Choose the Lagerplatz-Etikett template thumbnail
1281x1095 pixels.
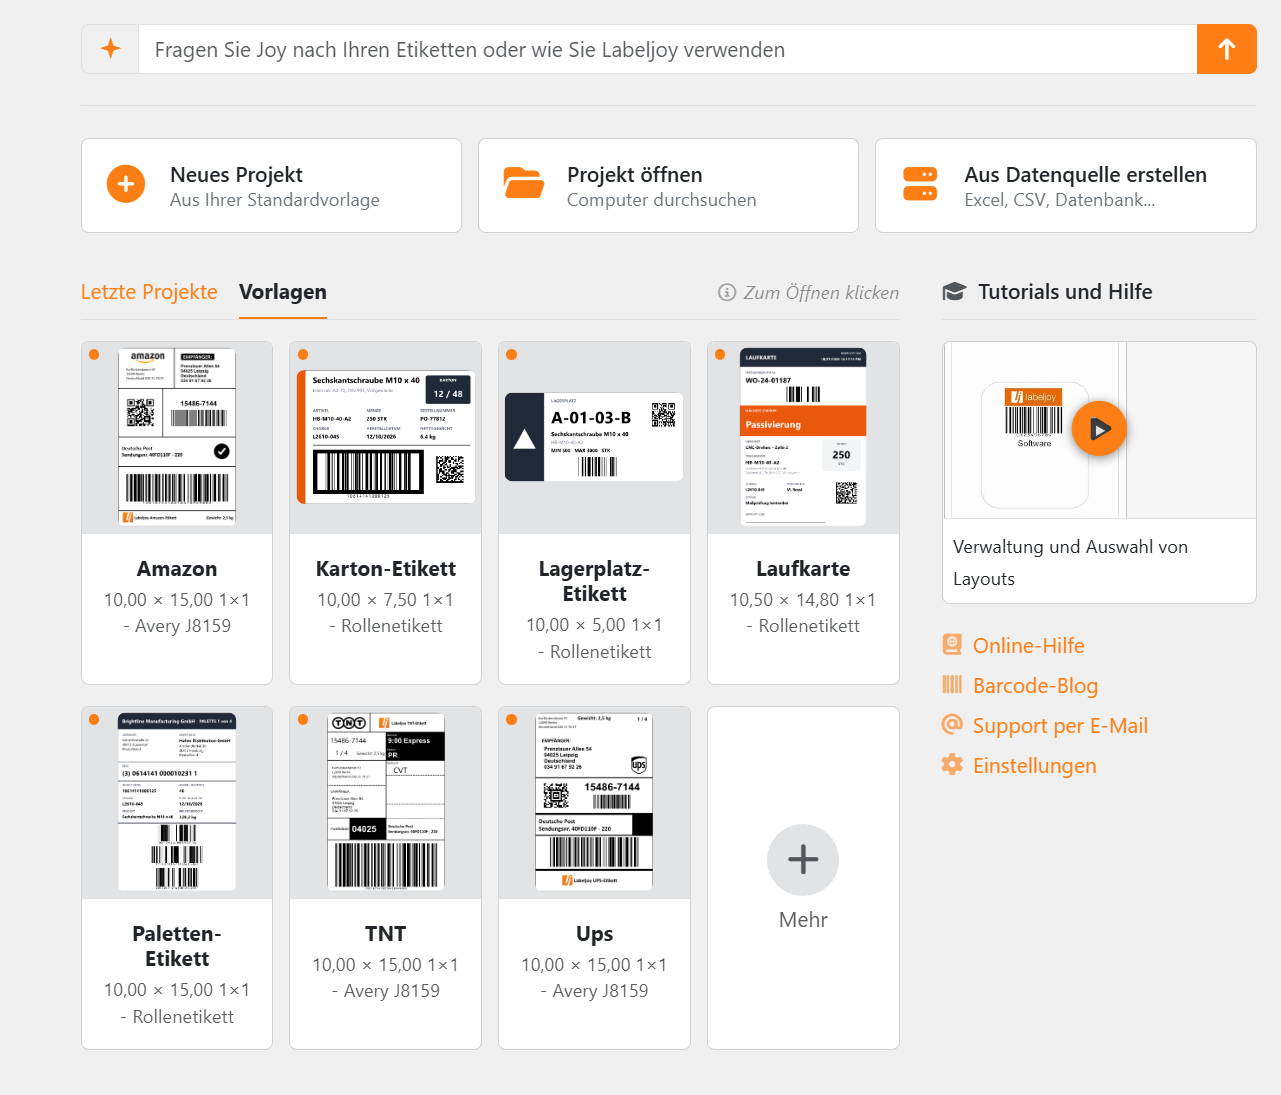(x=594, y=438)
